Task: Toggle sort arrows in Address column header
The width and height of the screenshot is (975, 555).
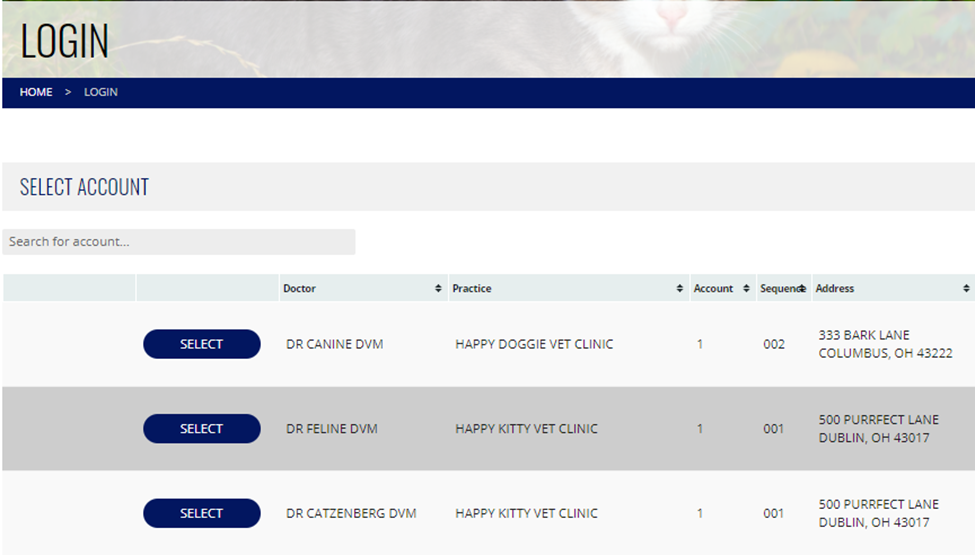Action: tap(966, 289)
